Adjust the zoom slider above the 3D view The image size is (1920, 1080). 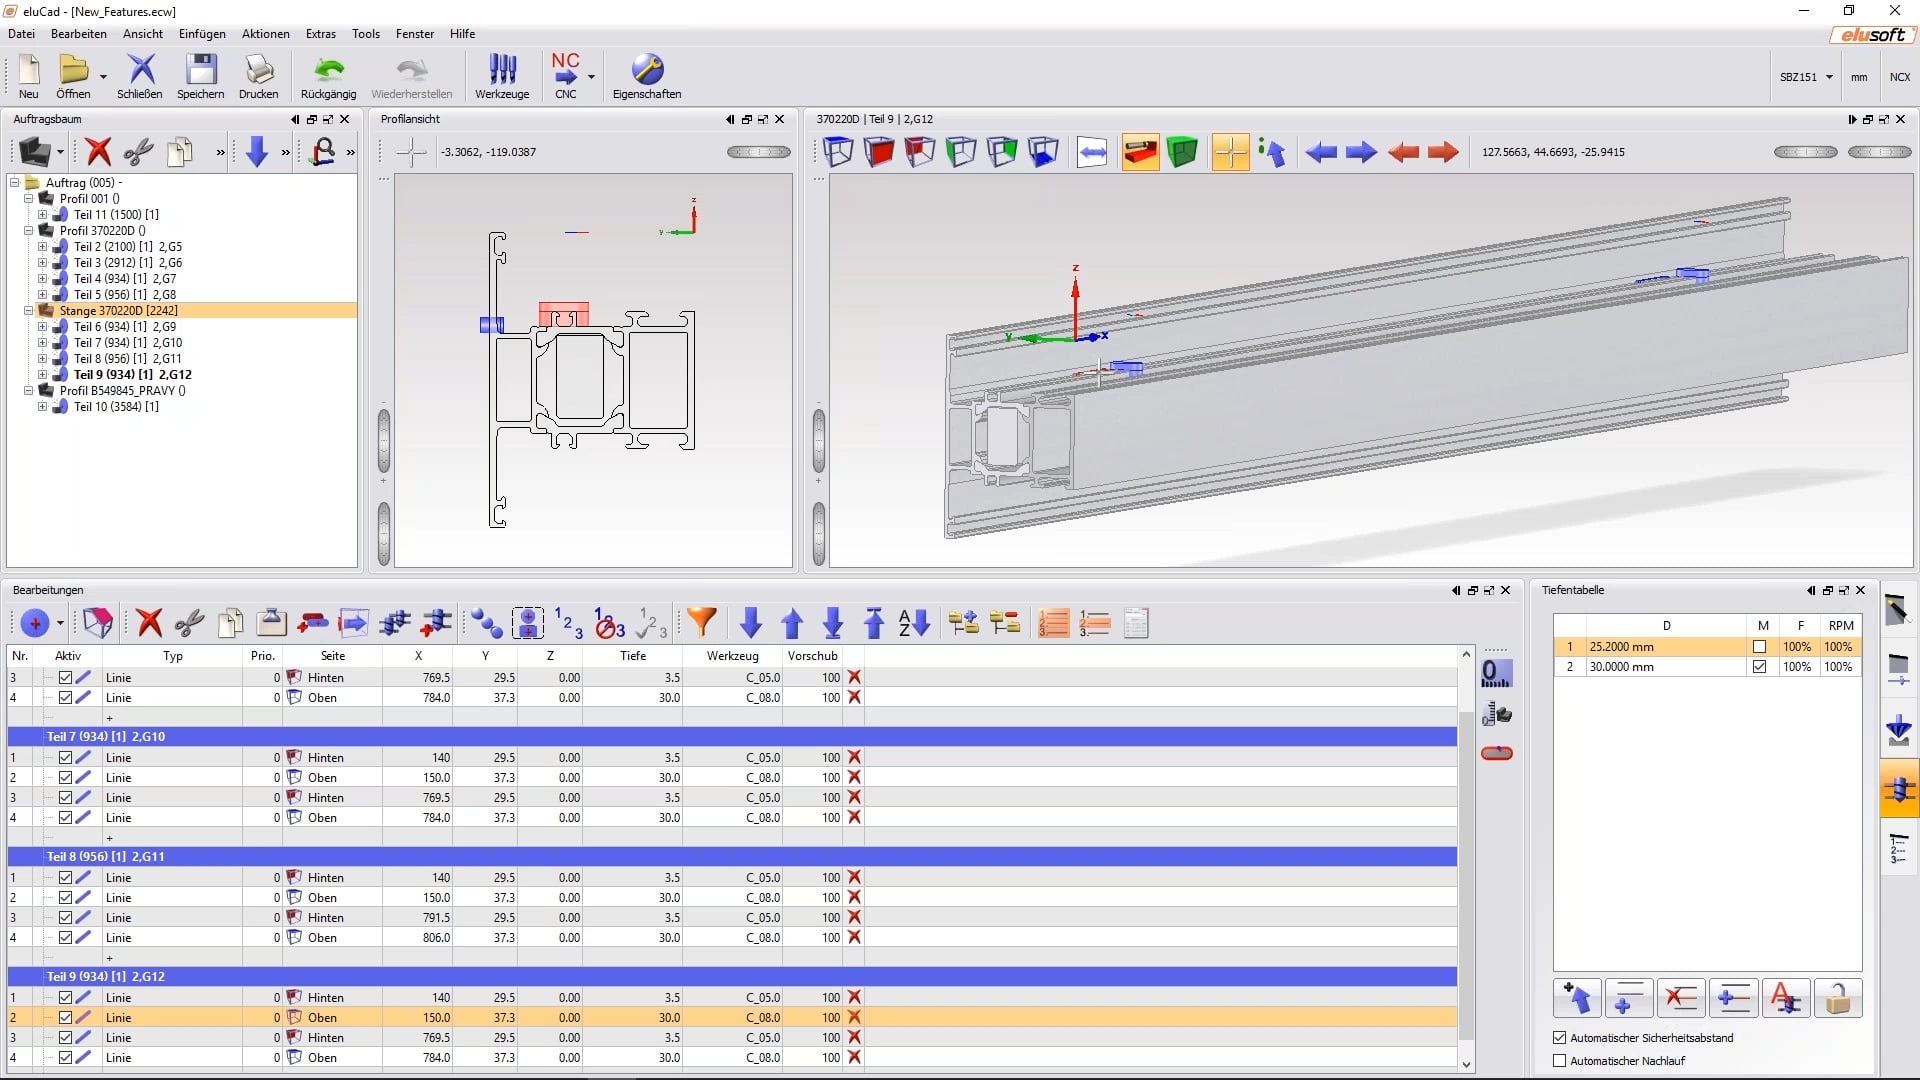(x=1805, y=152)
